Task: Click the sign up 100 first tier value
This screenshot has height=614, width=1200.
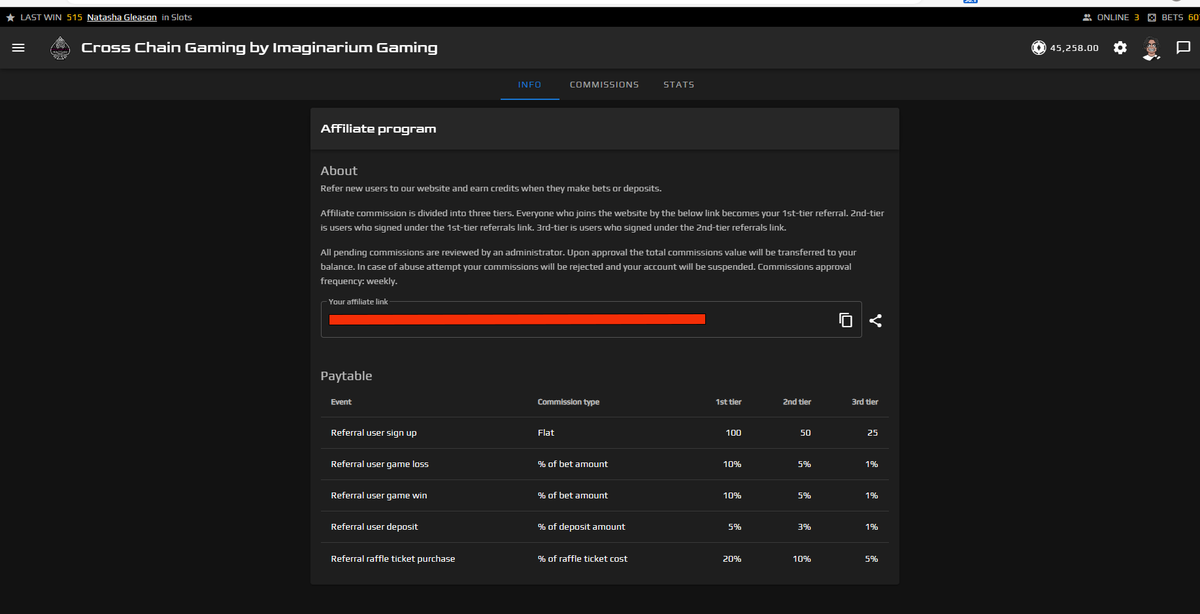Action: [x=733, y=433]
